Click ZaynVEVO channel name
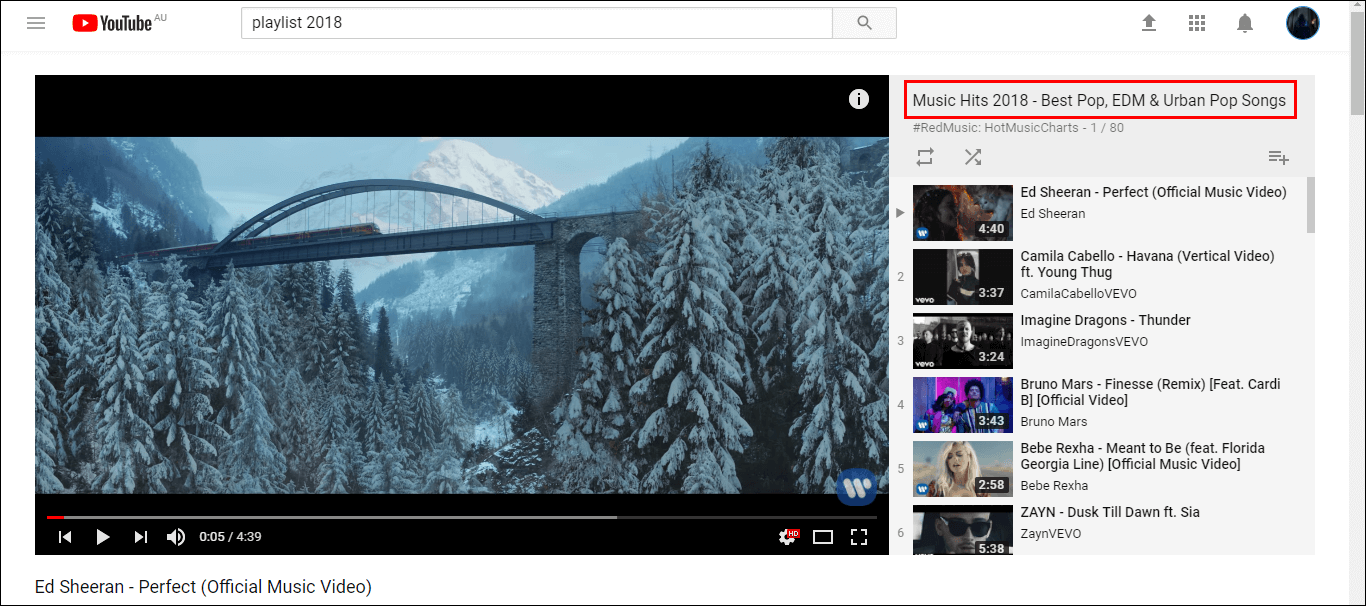The height and width of the screenshot is (606, 1366). (x=1050, y=534)
